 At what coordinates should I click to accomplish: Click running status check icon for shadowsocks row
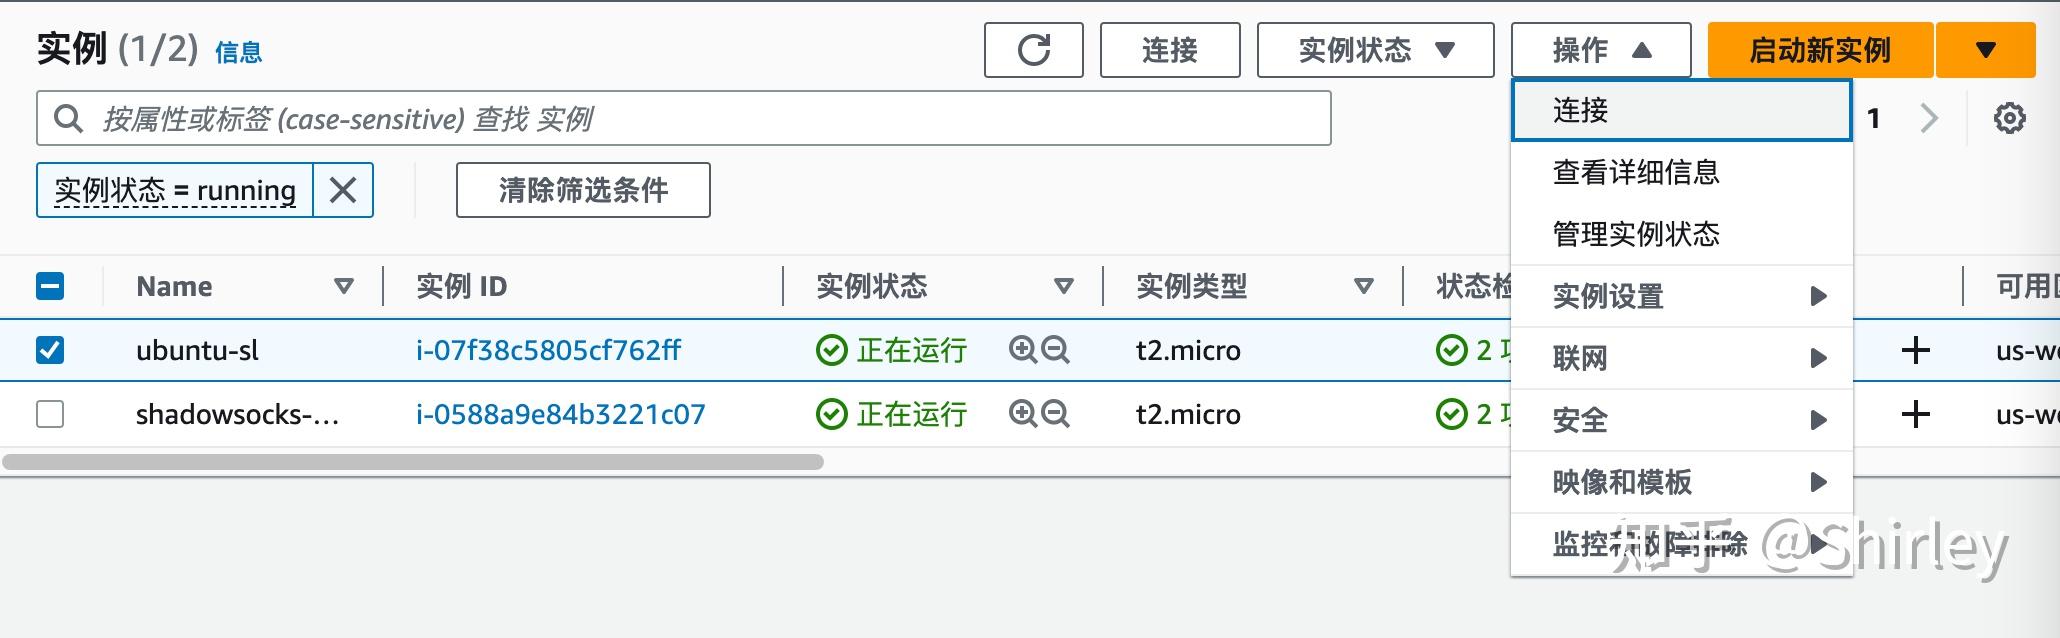831,414
